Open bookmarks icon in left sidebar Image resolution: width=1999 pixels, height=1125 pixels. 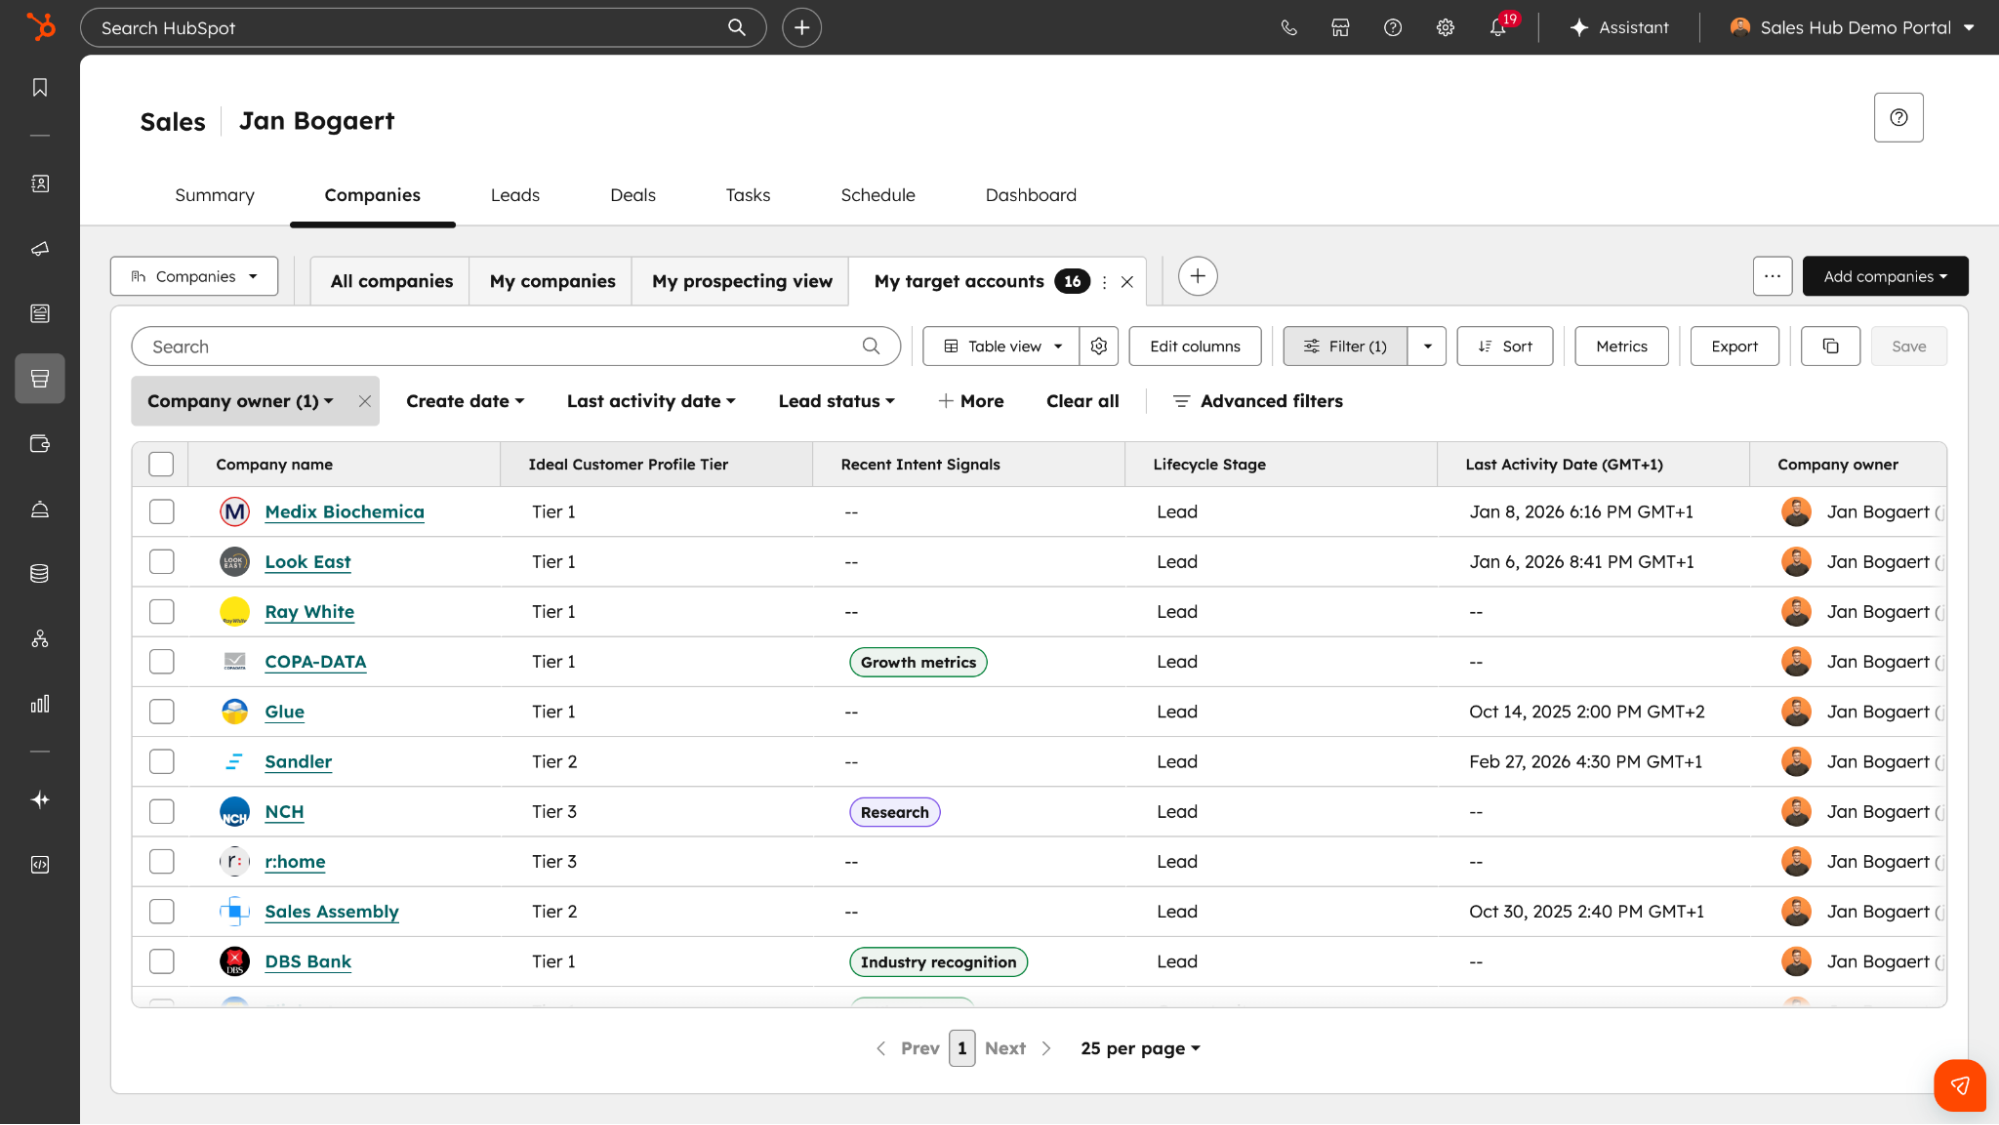click(x=40, y=88)
